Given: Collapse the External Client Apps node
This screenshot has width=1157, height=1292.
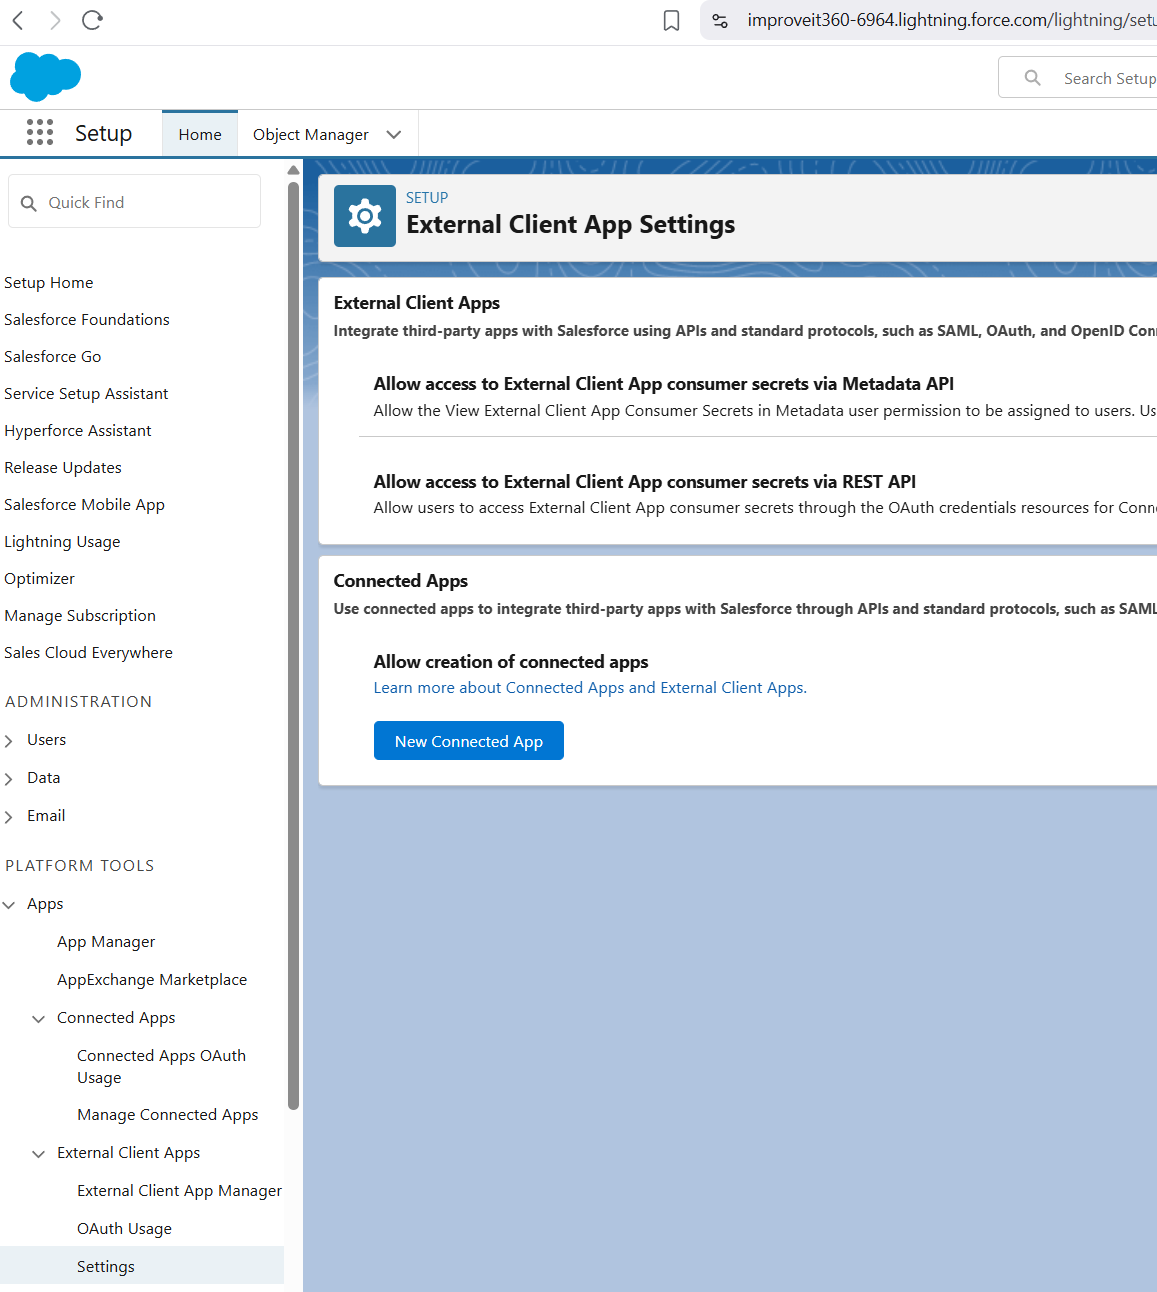Looking at the screenshot, I should coord(39,1154).
